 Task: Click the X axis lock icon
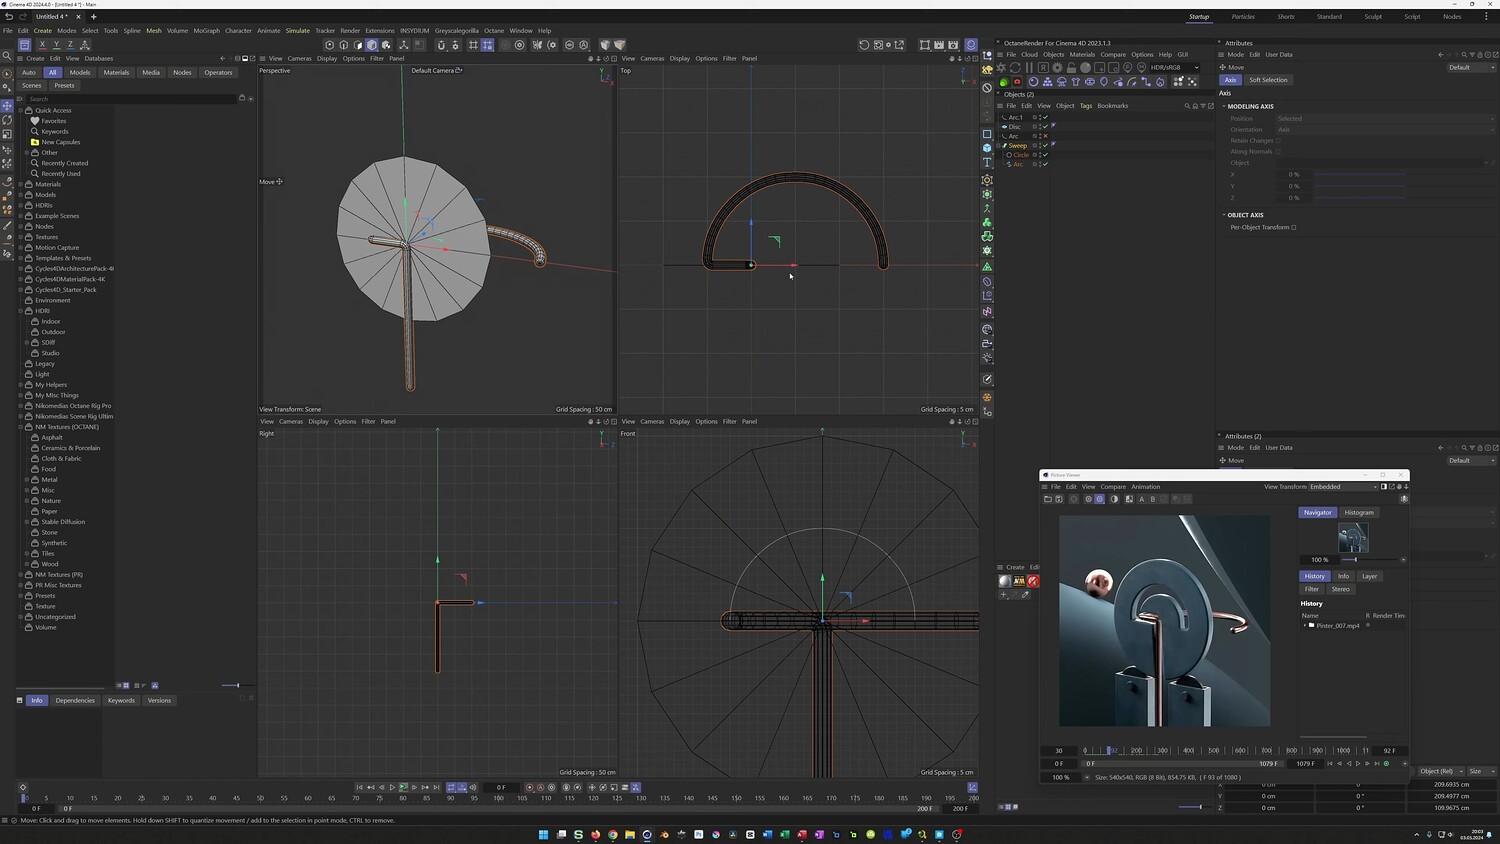click(x=42, y=45)
